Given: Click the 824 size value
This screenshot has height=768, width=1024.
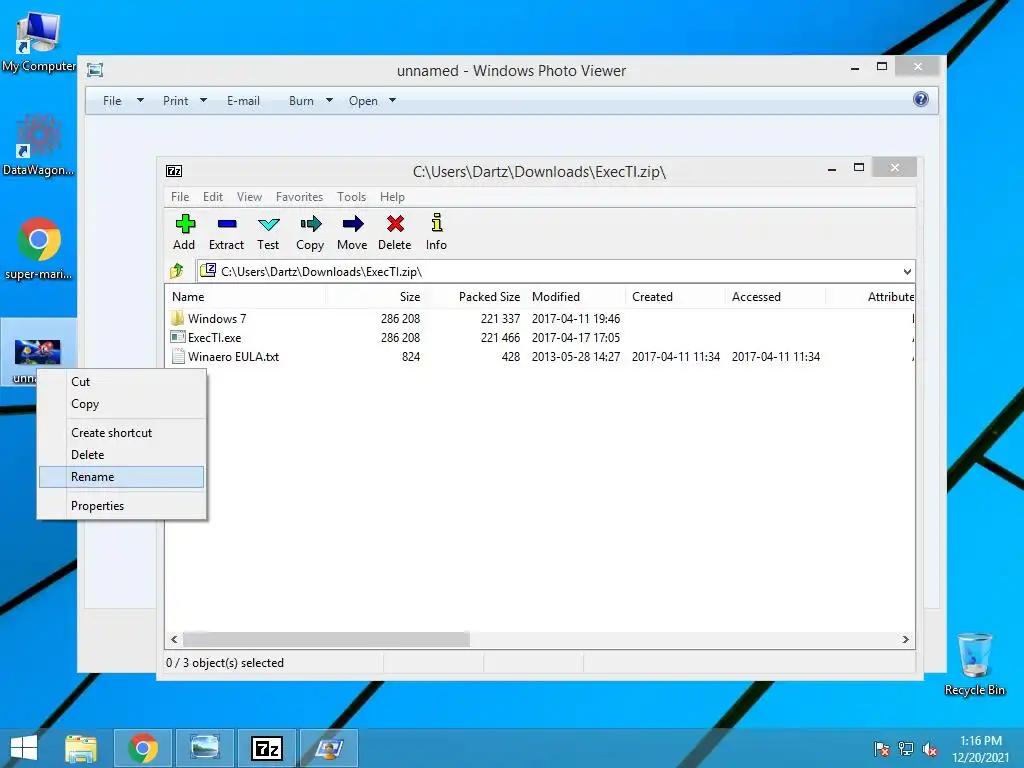Looking at the screenshot, I should tap(411, 357).
